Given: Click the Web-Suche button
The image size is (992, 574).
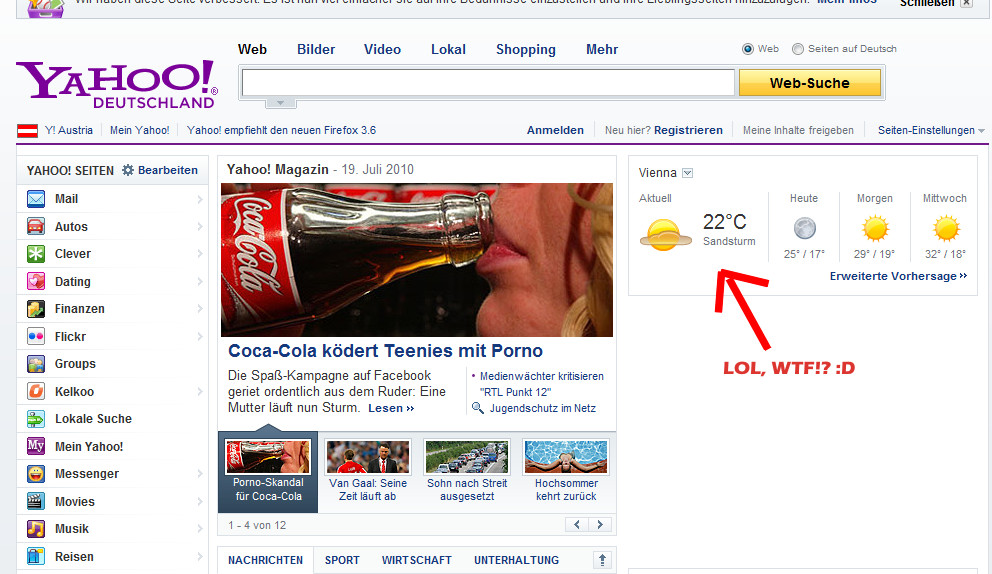Looking at the screenshot, I should [x=810, y=83].
